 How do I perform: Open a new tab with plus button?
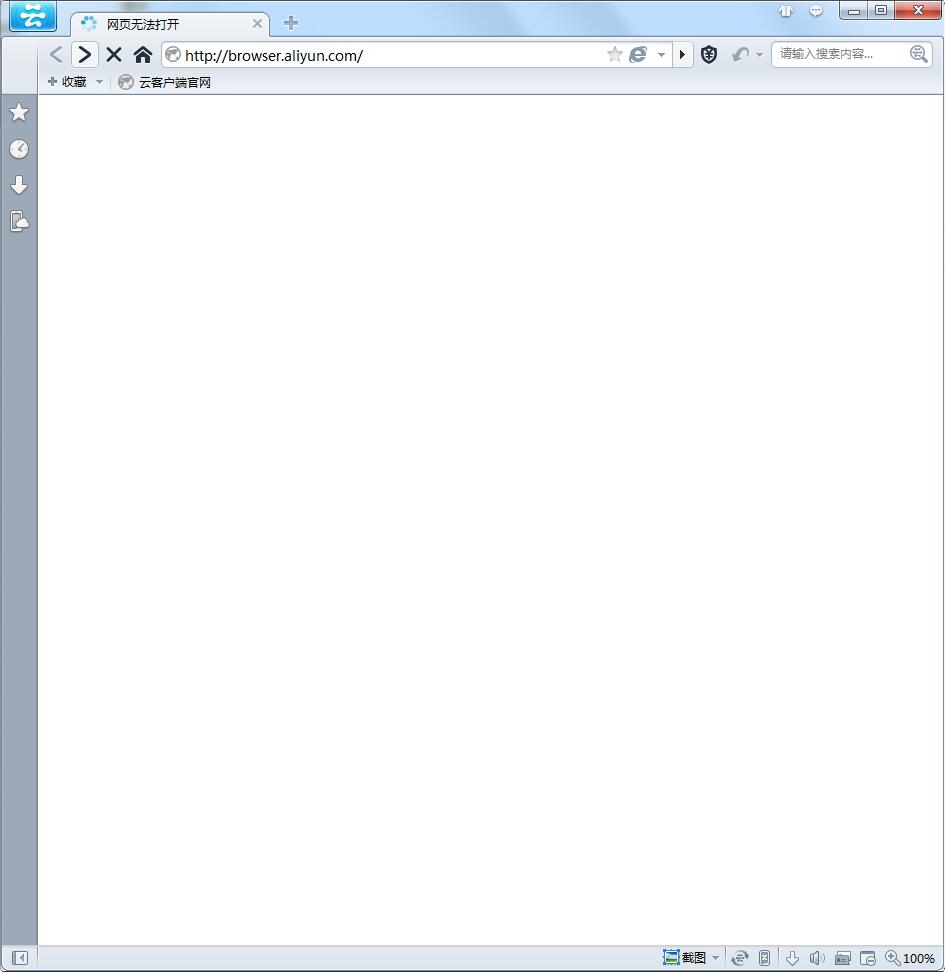point(291,23)
